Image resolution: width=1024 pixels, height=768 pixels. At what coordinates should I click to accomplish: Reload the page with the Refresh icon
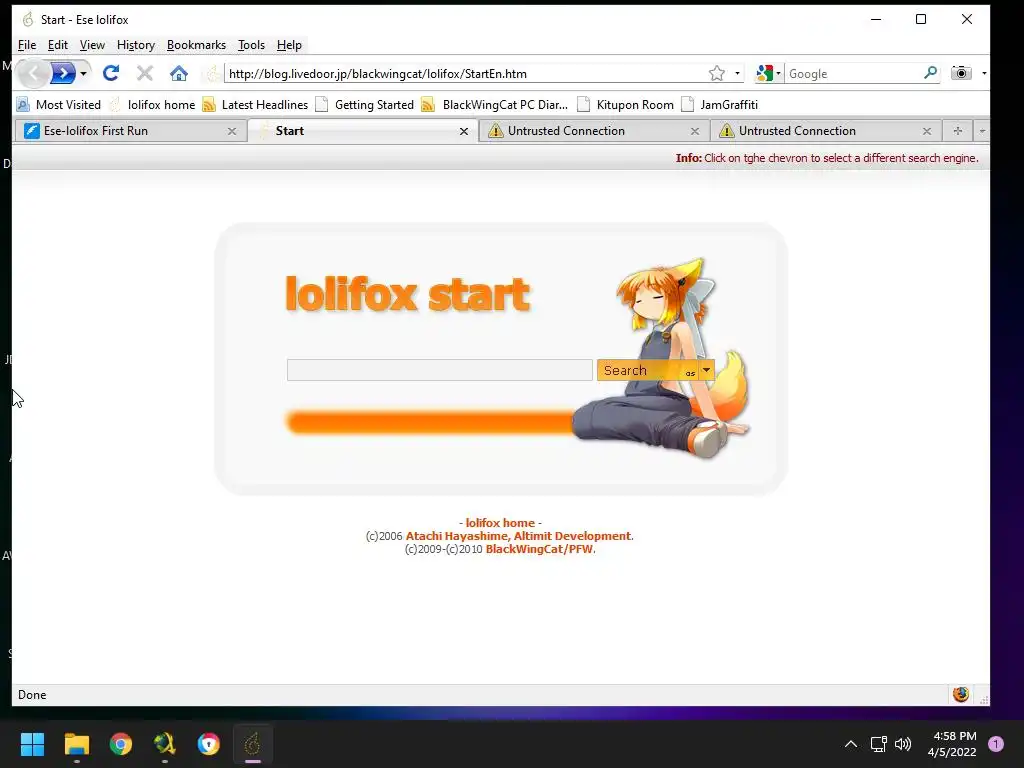click(x=111, y=73)
